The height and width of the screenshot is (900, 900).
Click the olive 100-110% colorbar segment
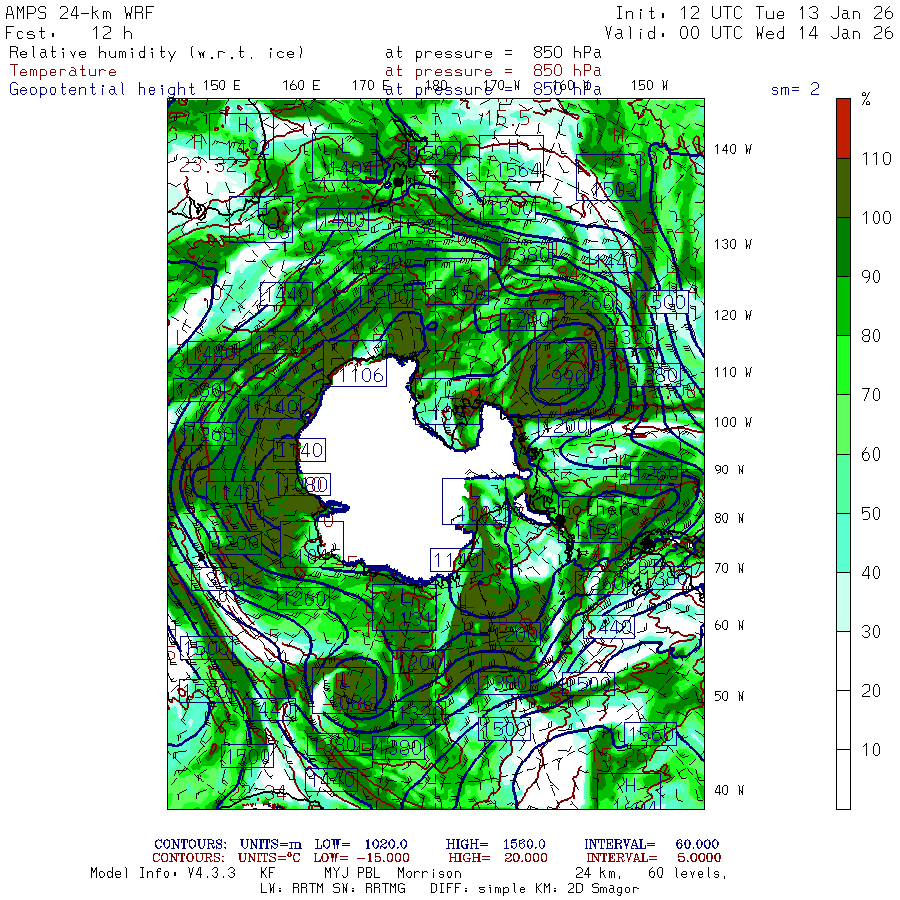click(x=843, y=188)
